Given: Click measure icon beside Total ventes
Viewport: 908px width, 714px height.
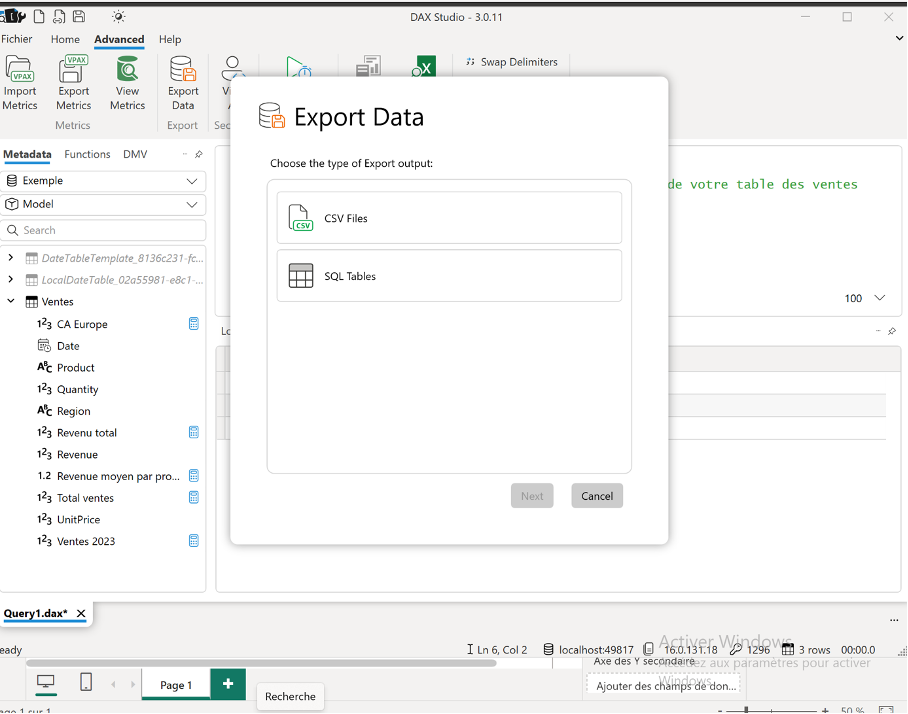Looking at the screenshot, I should (x=194, y=497).
